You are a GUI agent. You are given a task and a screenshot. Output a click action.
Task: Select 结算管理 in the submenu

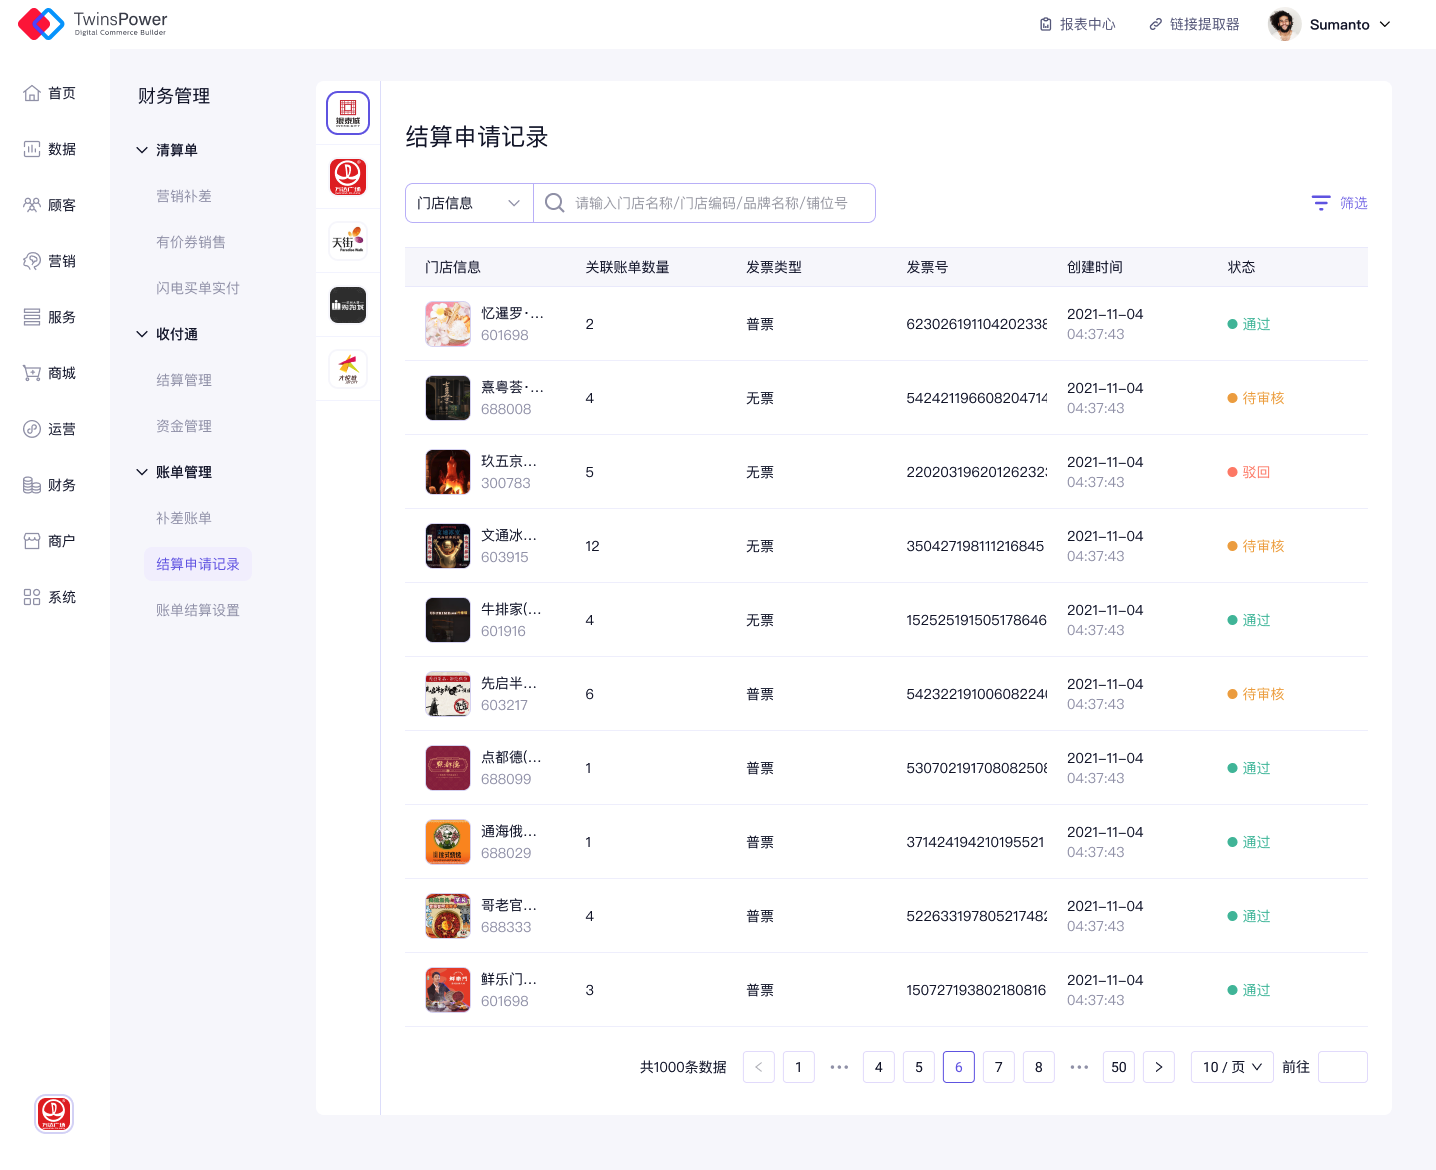[183, 380]
